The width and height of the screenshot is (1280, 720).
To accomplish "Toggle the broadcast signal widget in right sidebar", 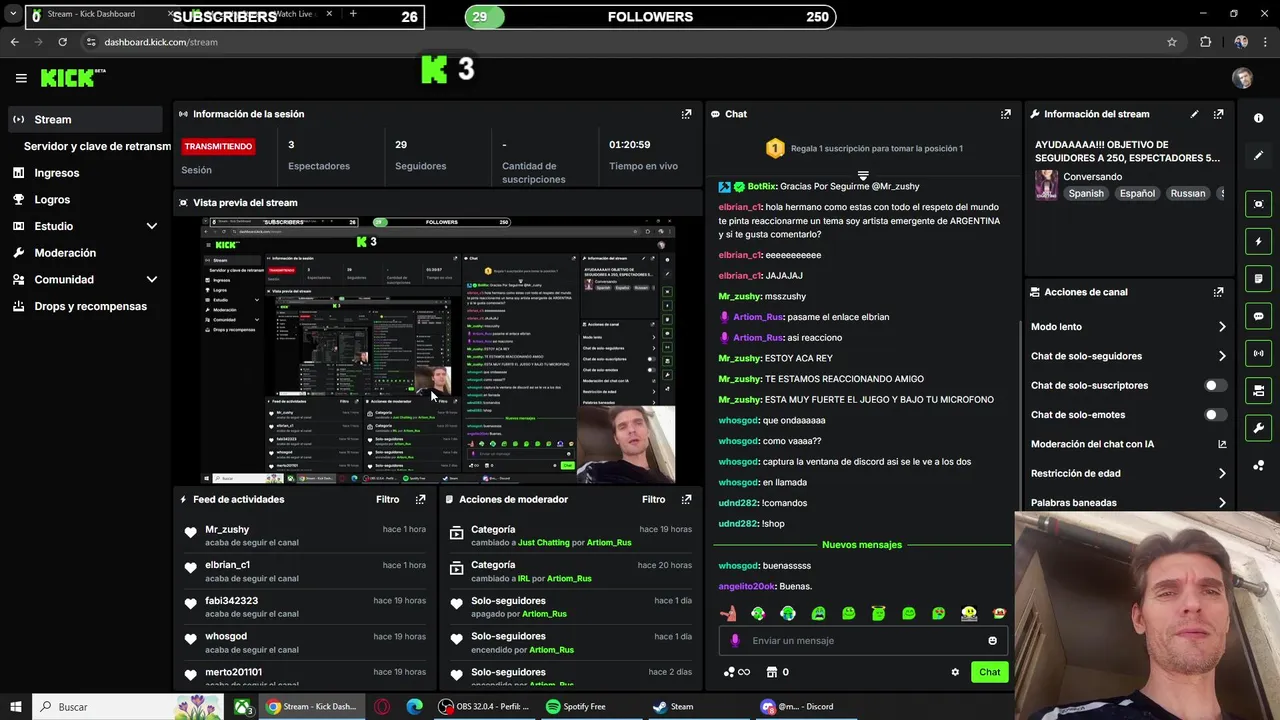I will (1258, 353).
